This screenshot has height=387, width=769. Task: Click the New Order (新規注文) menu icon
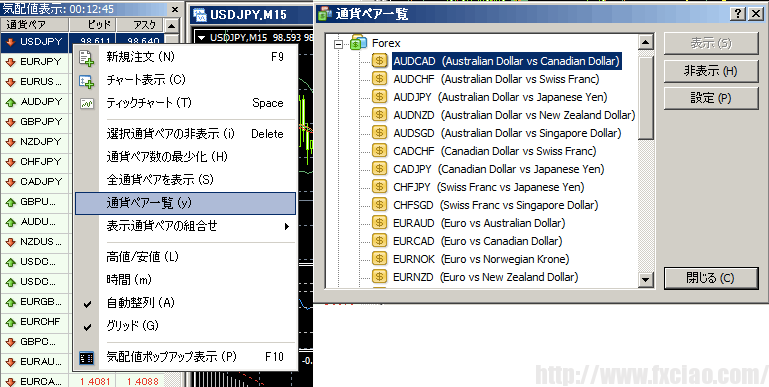[x=86, y=58]
